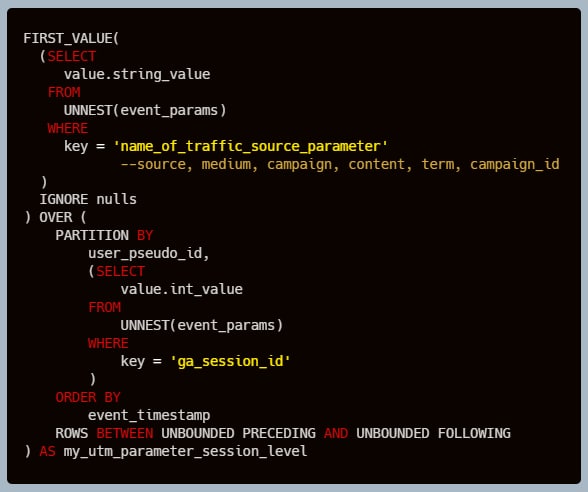This screenshot has height=492, width=588.
Task: Click the comment listing source, medium, campaign
Action: (340, 164)
